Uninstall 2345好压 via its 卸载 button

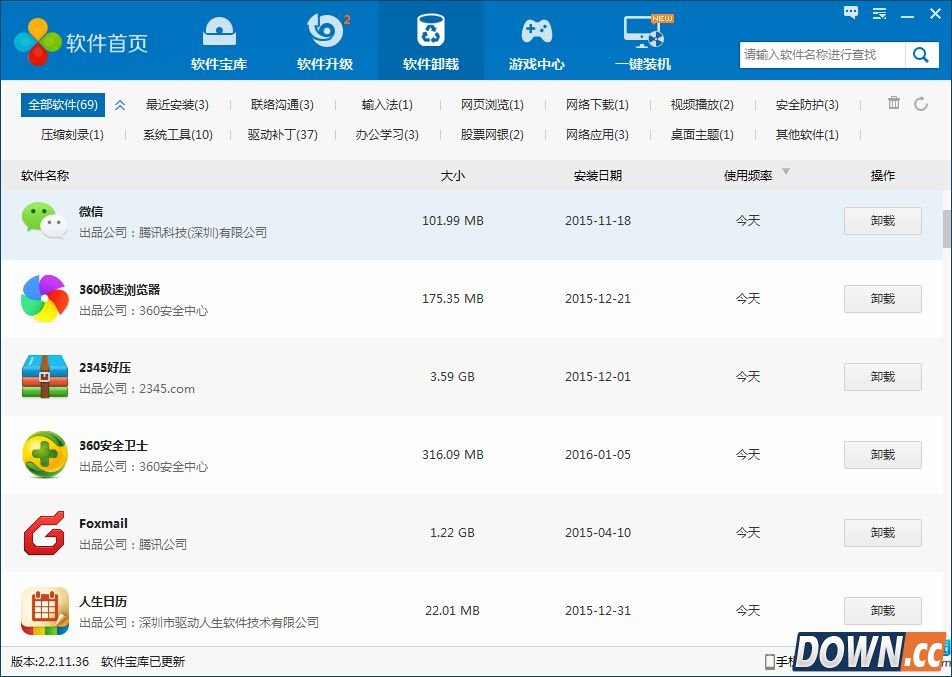882,376
